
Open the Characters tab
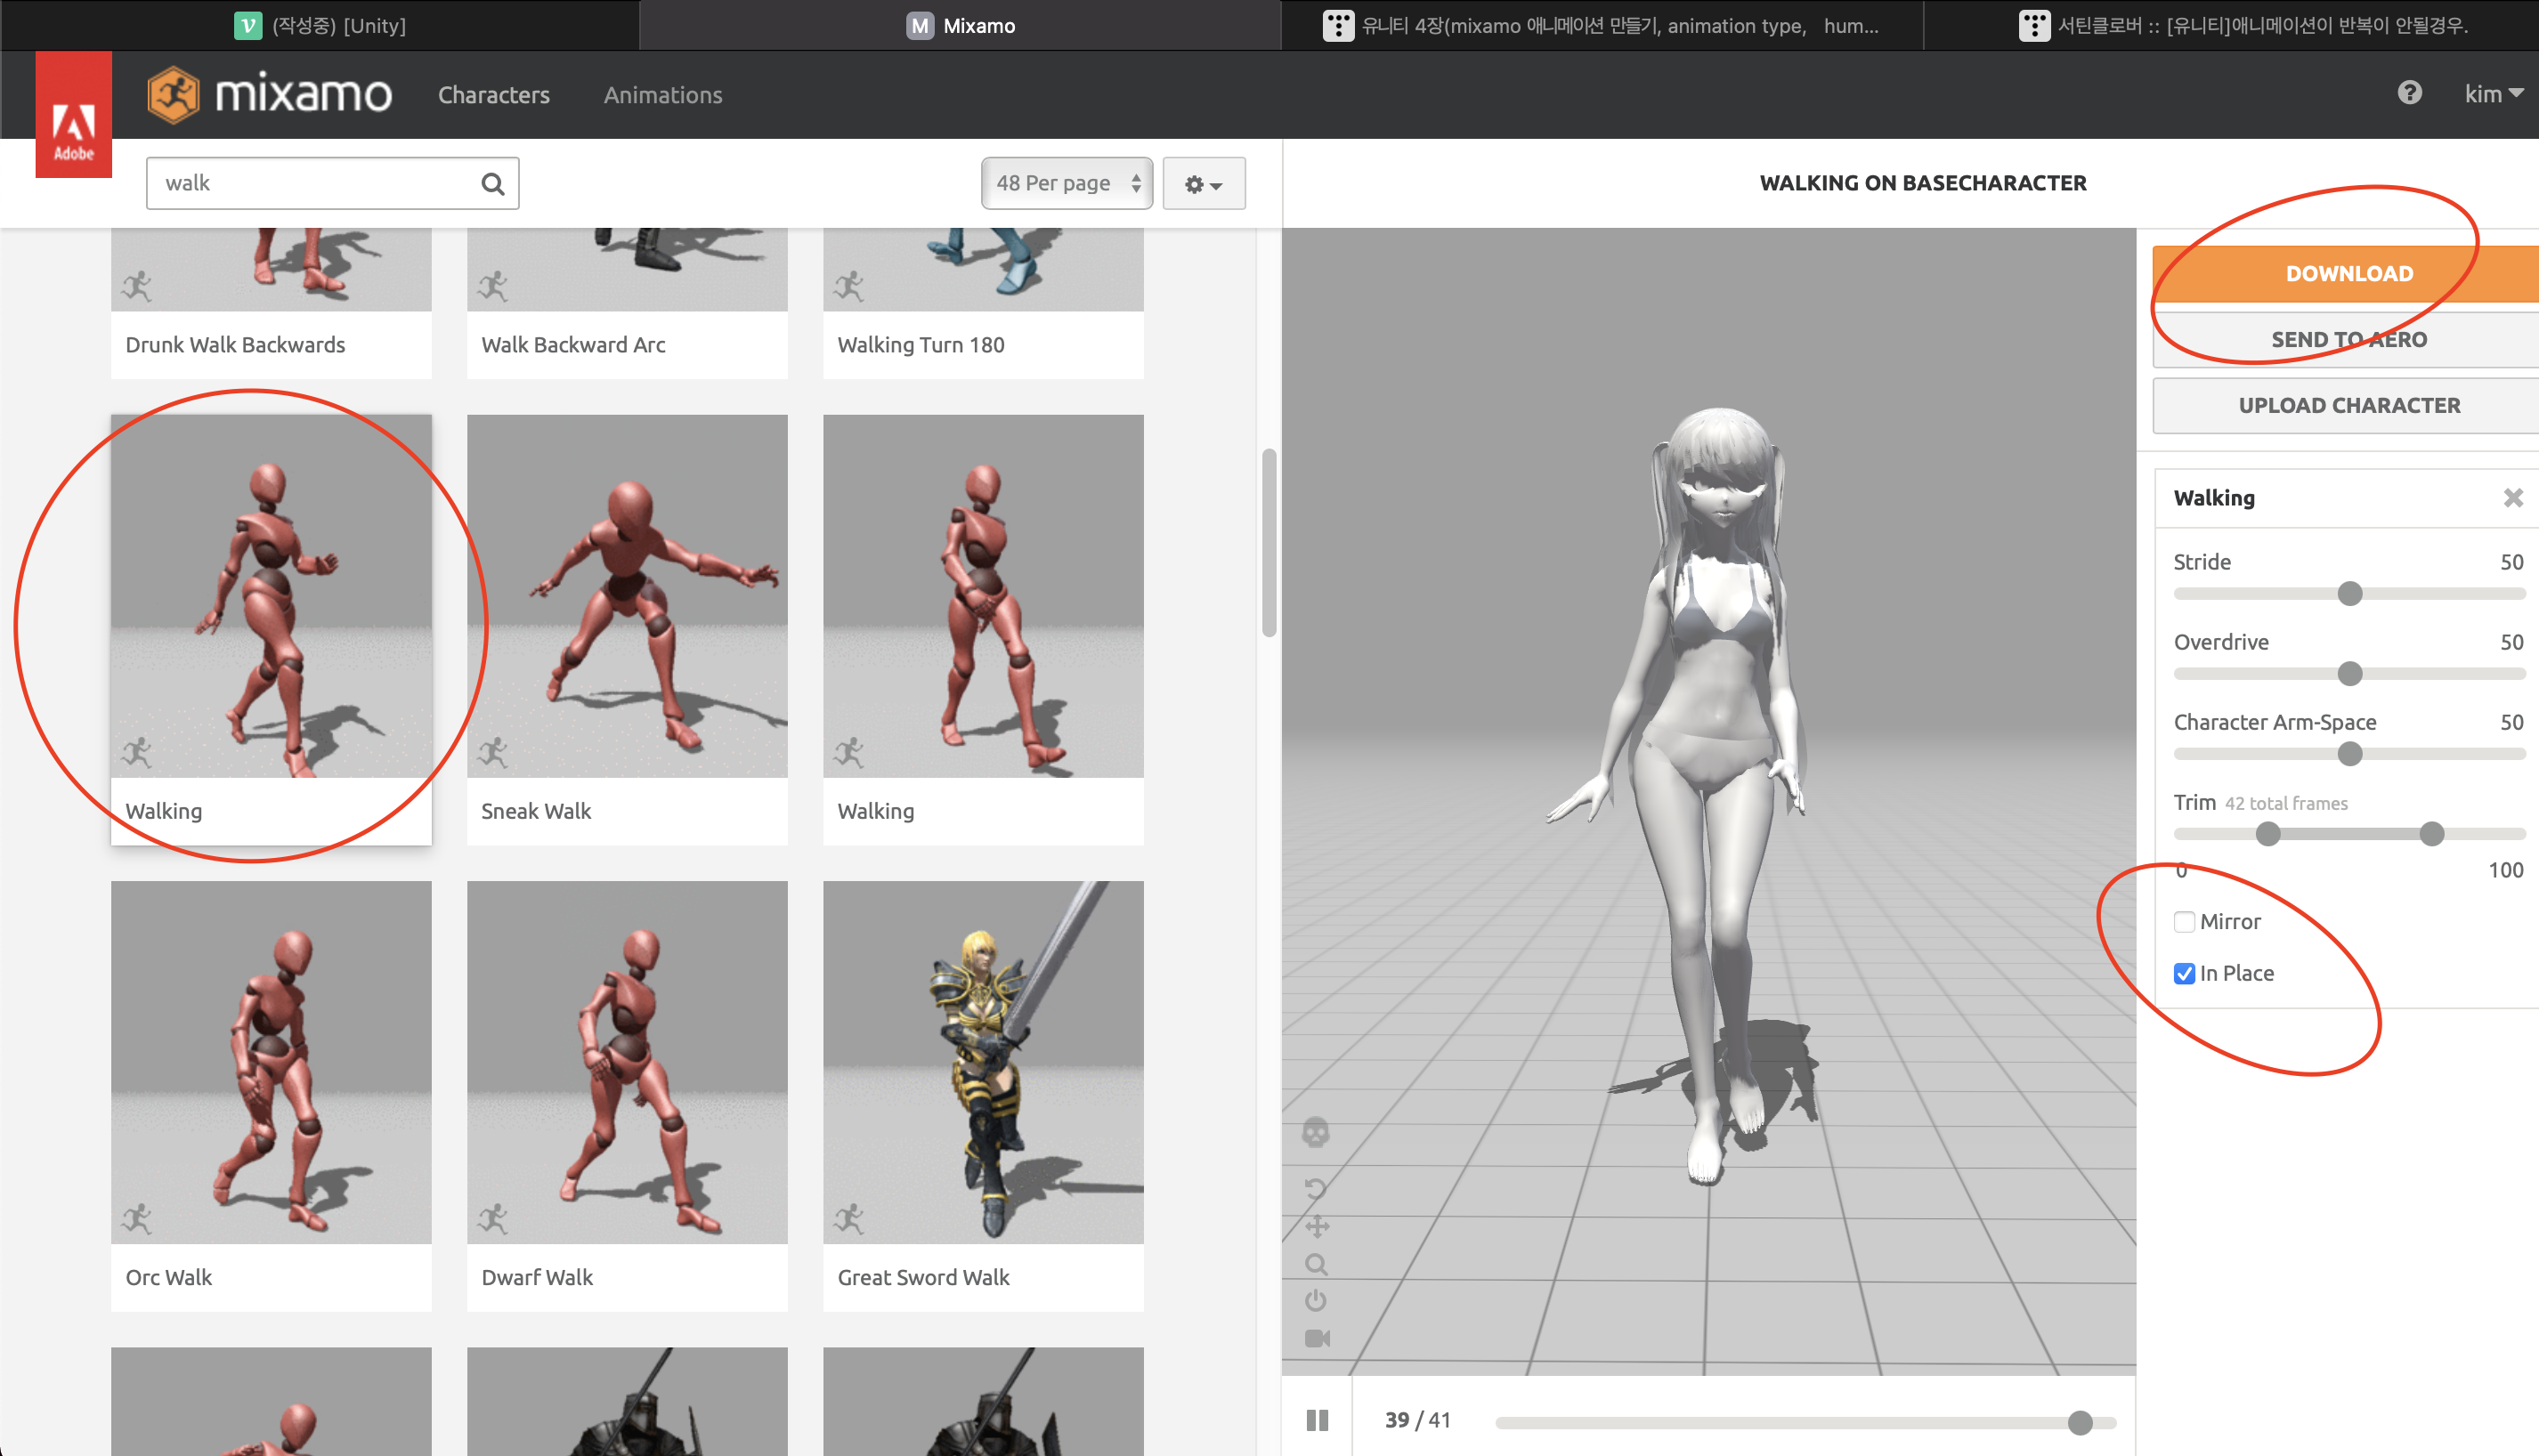tap(493, 95)
